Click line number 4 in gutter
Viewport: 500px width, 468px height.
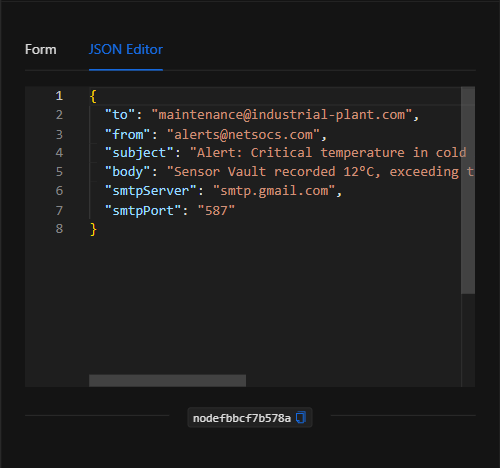pyautogui.click(x=59, y=153)
